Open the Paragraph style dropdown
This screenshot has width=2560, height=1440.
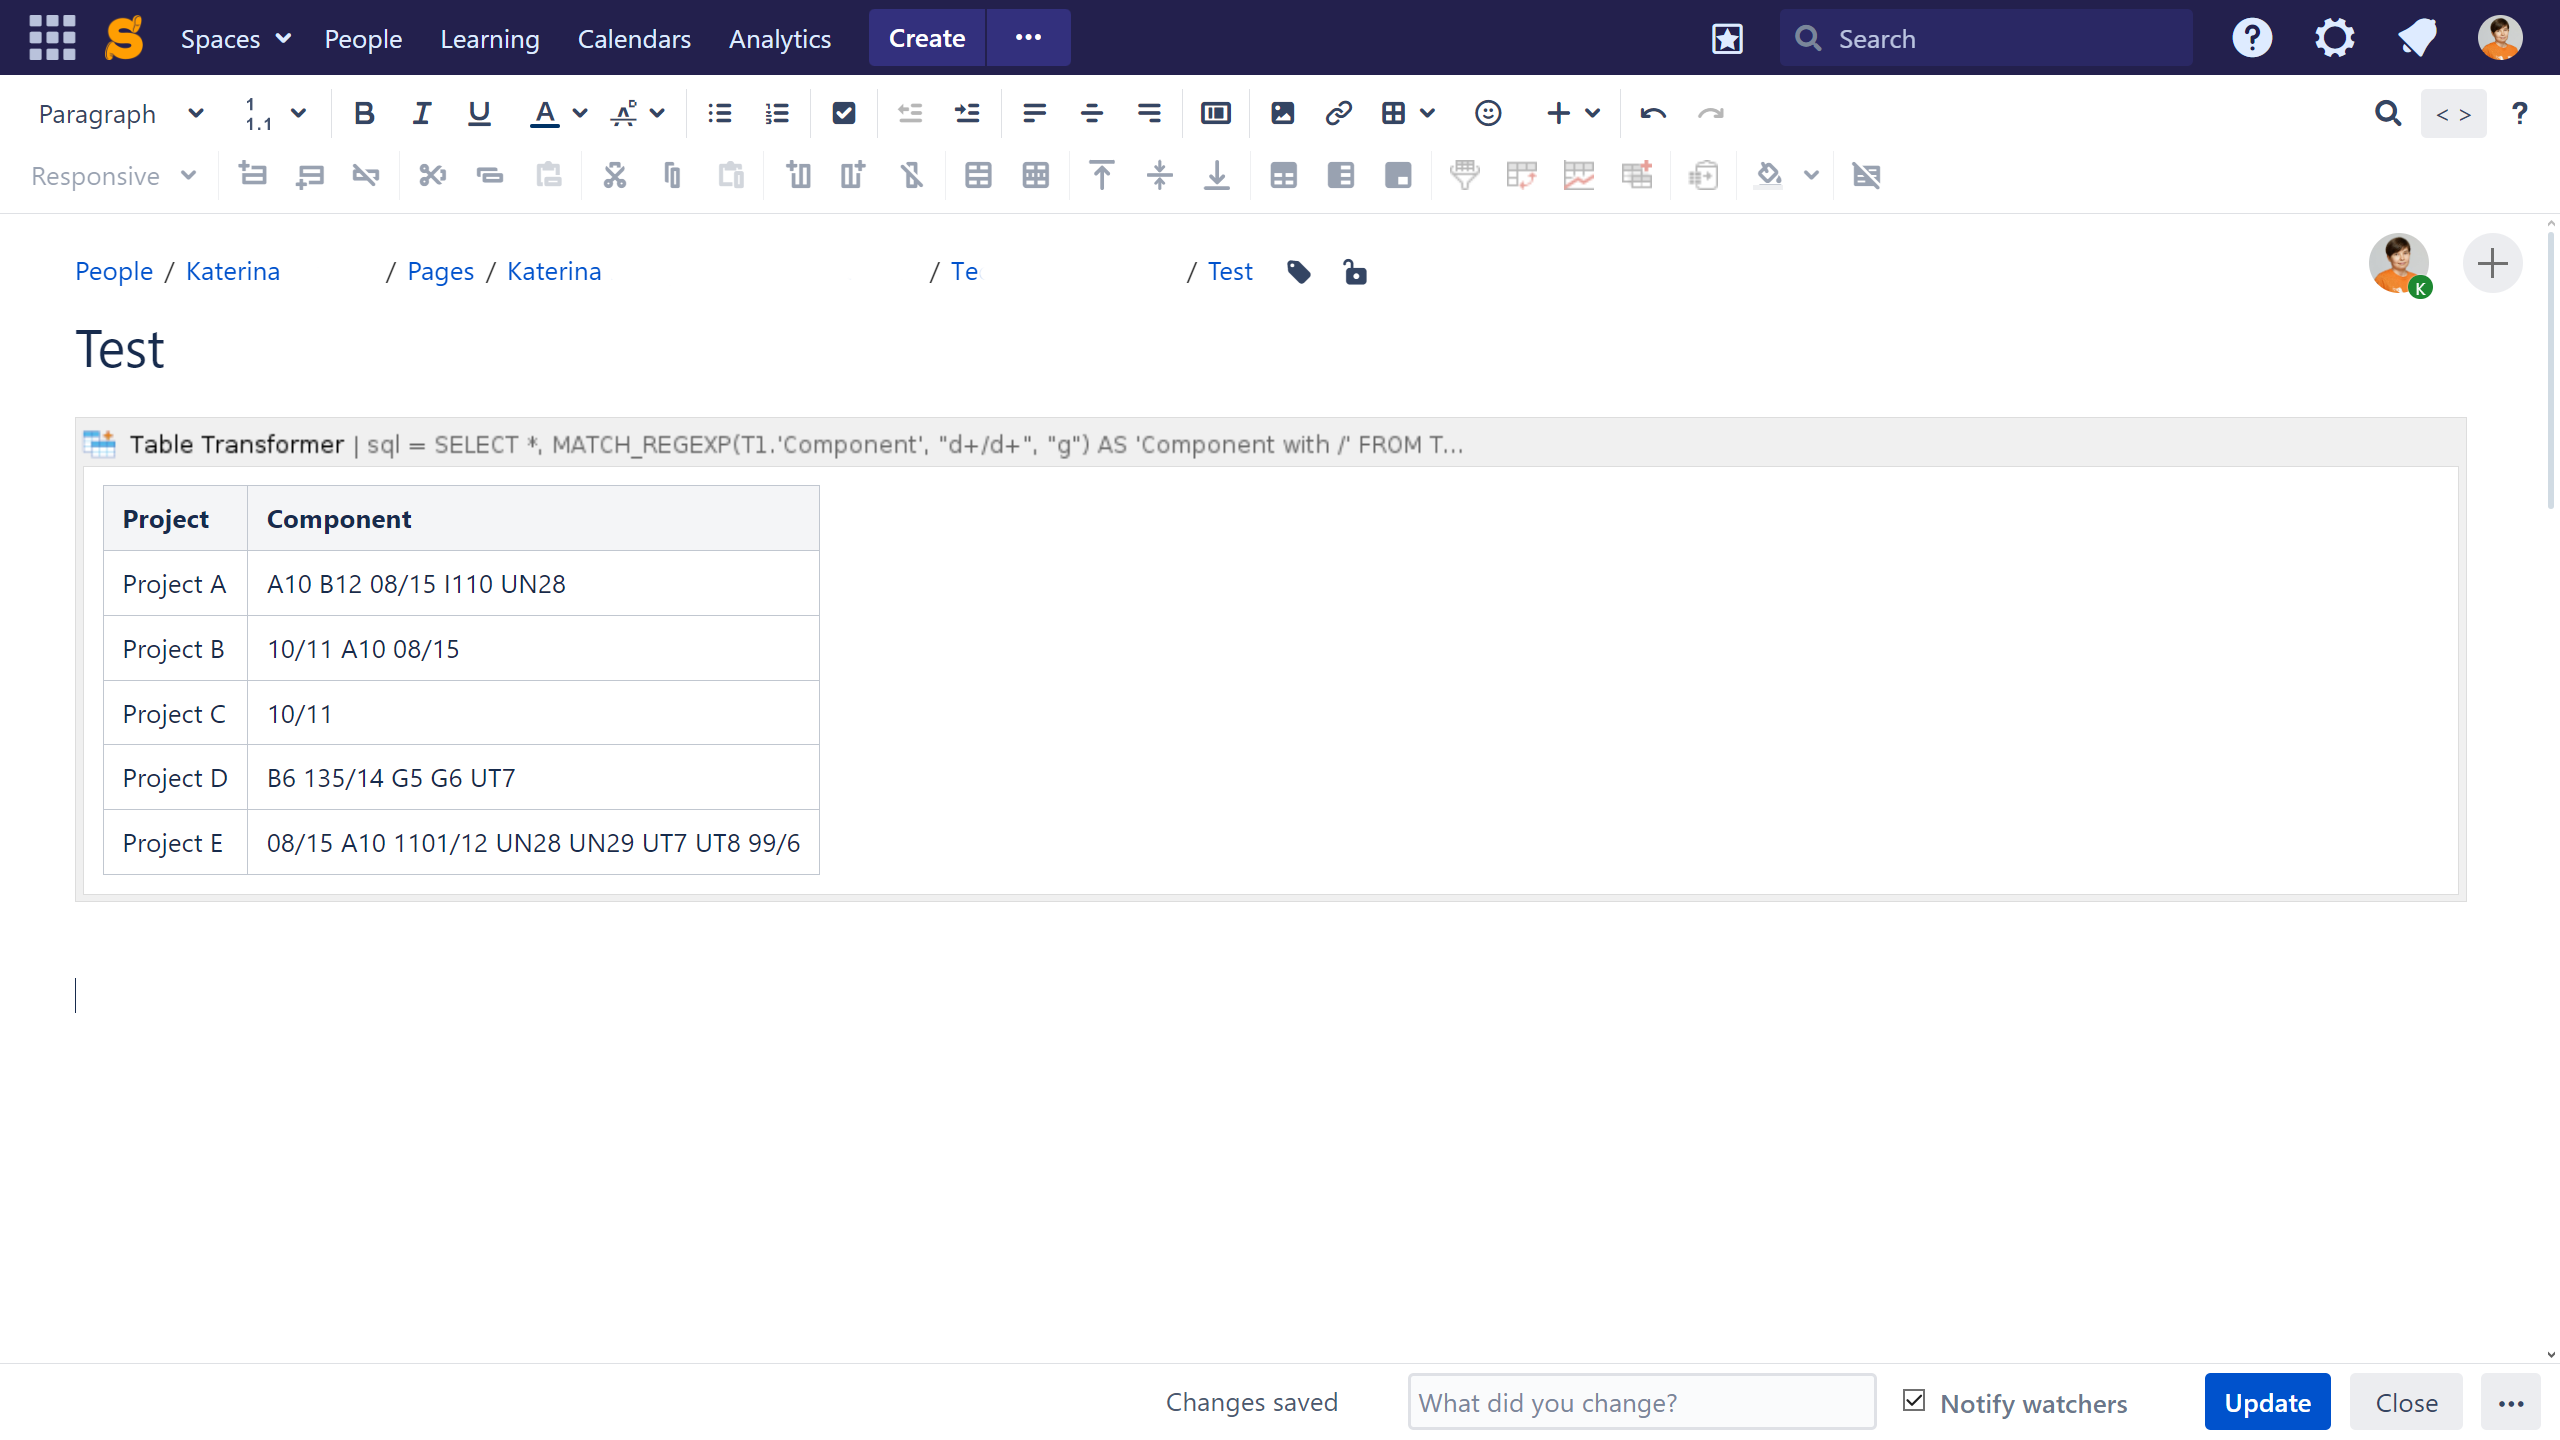[120, 114]
